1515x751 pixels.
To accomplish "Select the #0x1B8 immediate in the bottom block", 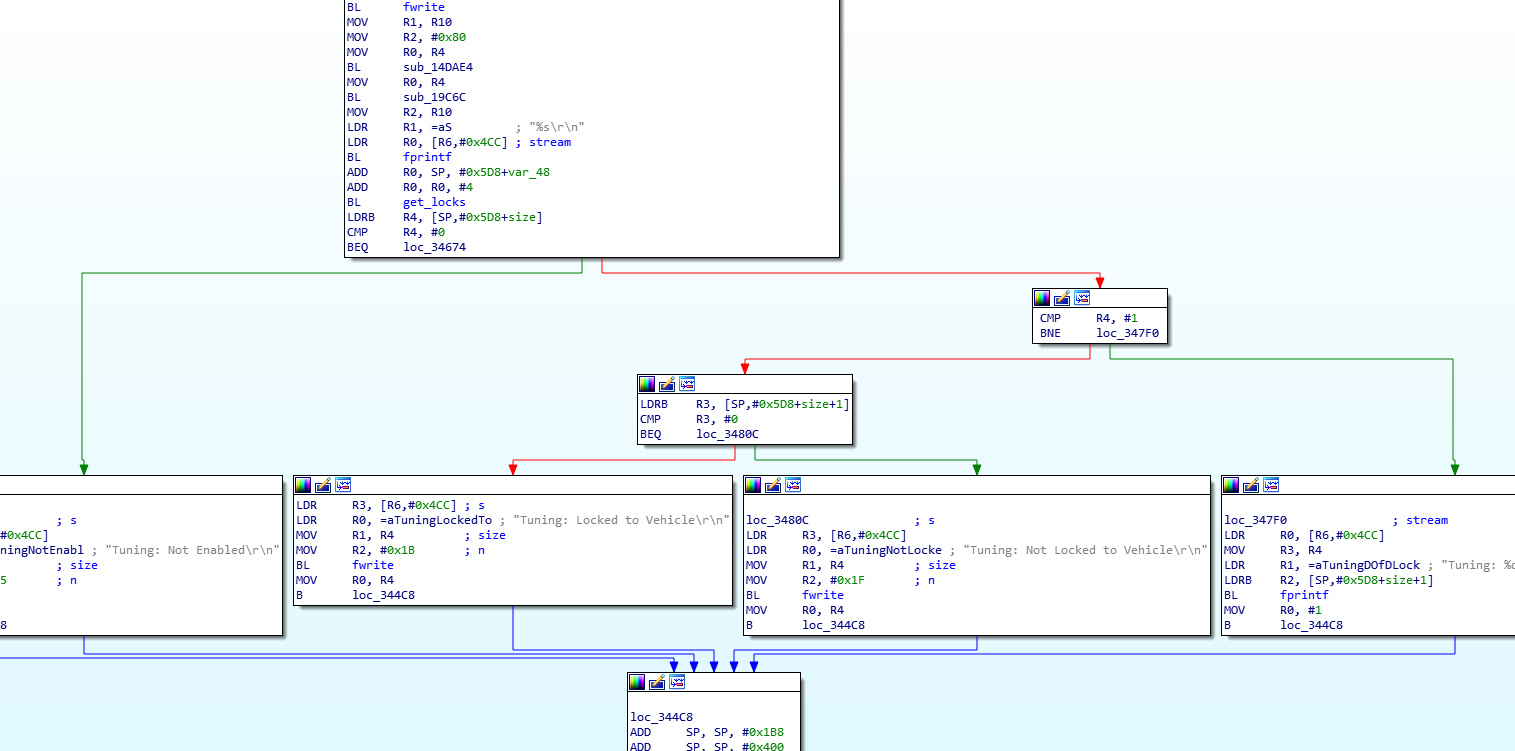I will coord(761,732).
